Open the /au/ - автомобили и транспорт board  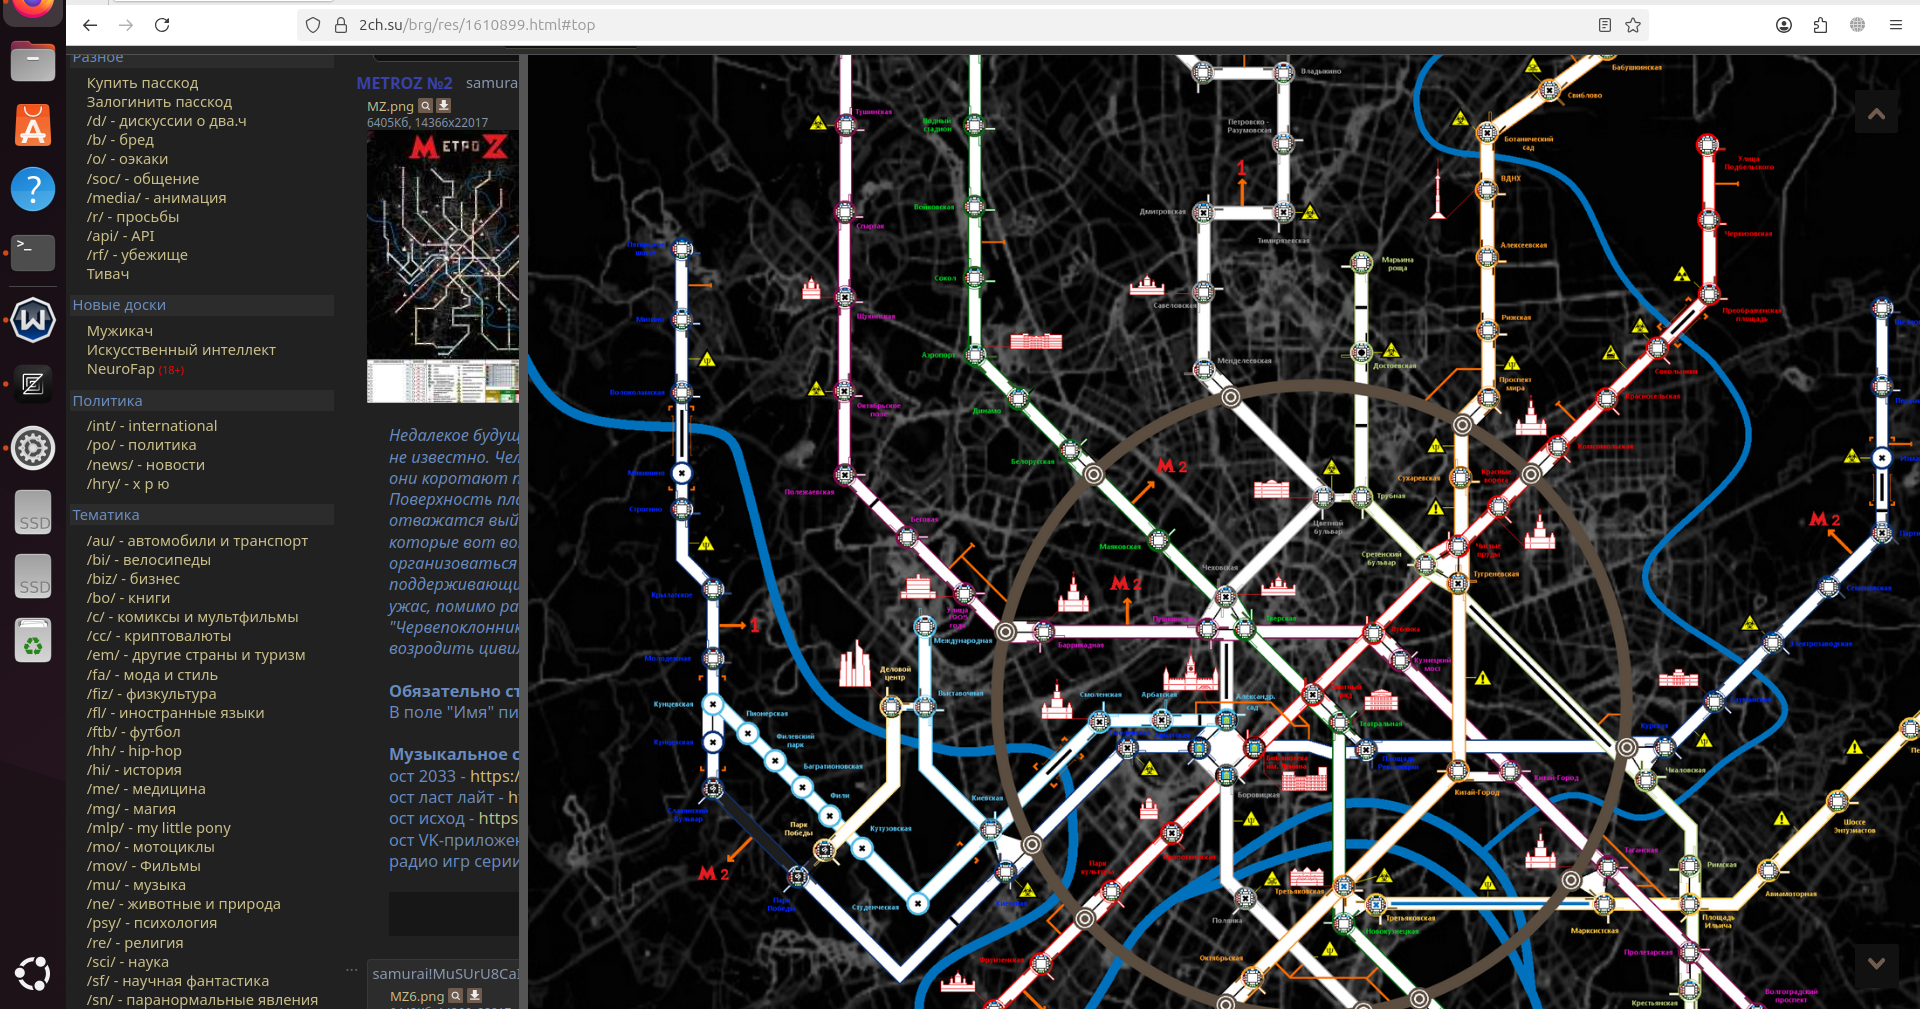(197, 541)
